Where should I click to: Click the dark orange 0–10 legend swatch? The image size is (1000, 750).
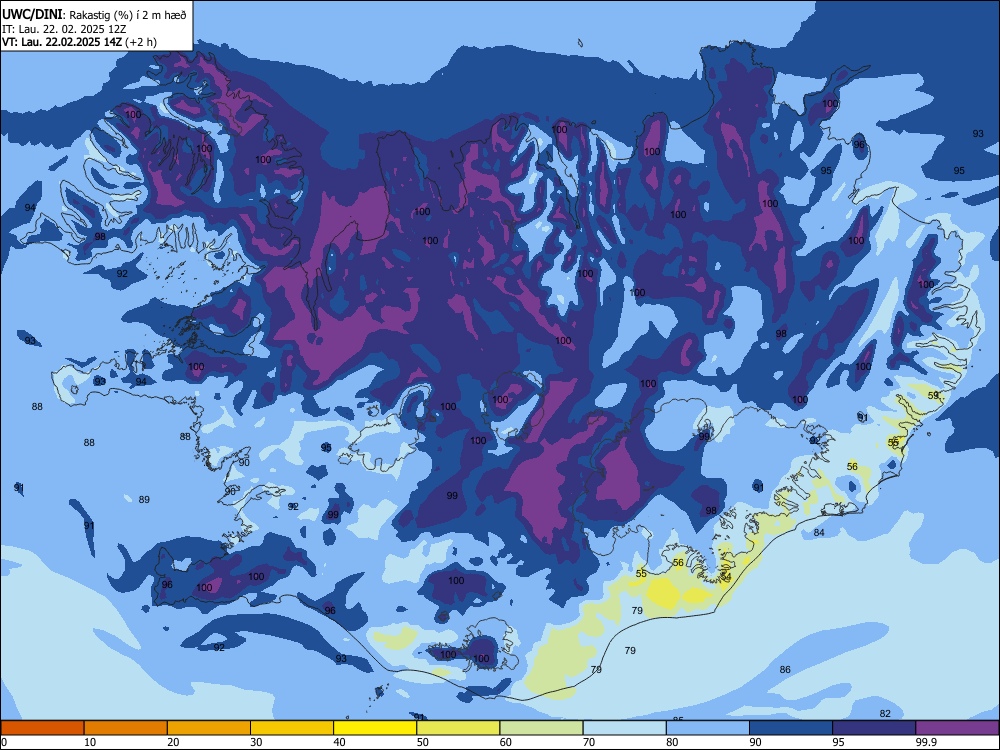[x=42, y=728]
